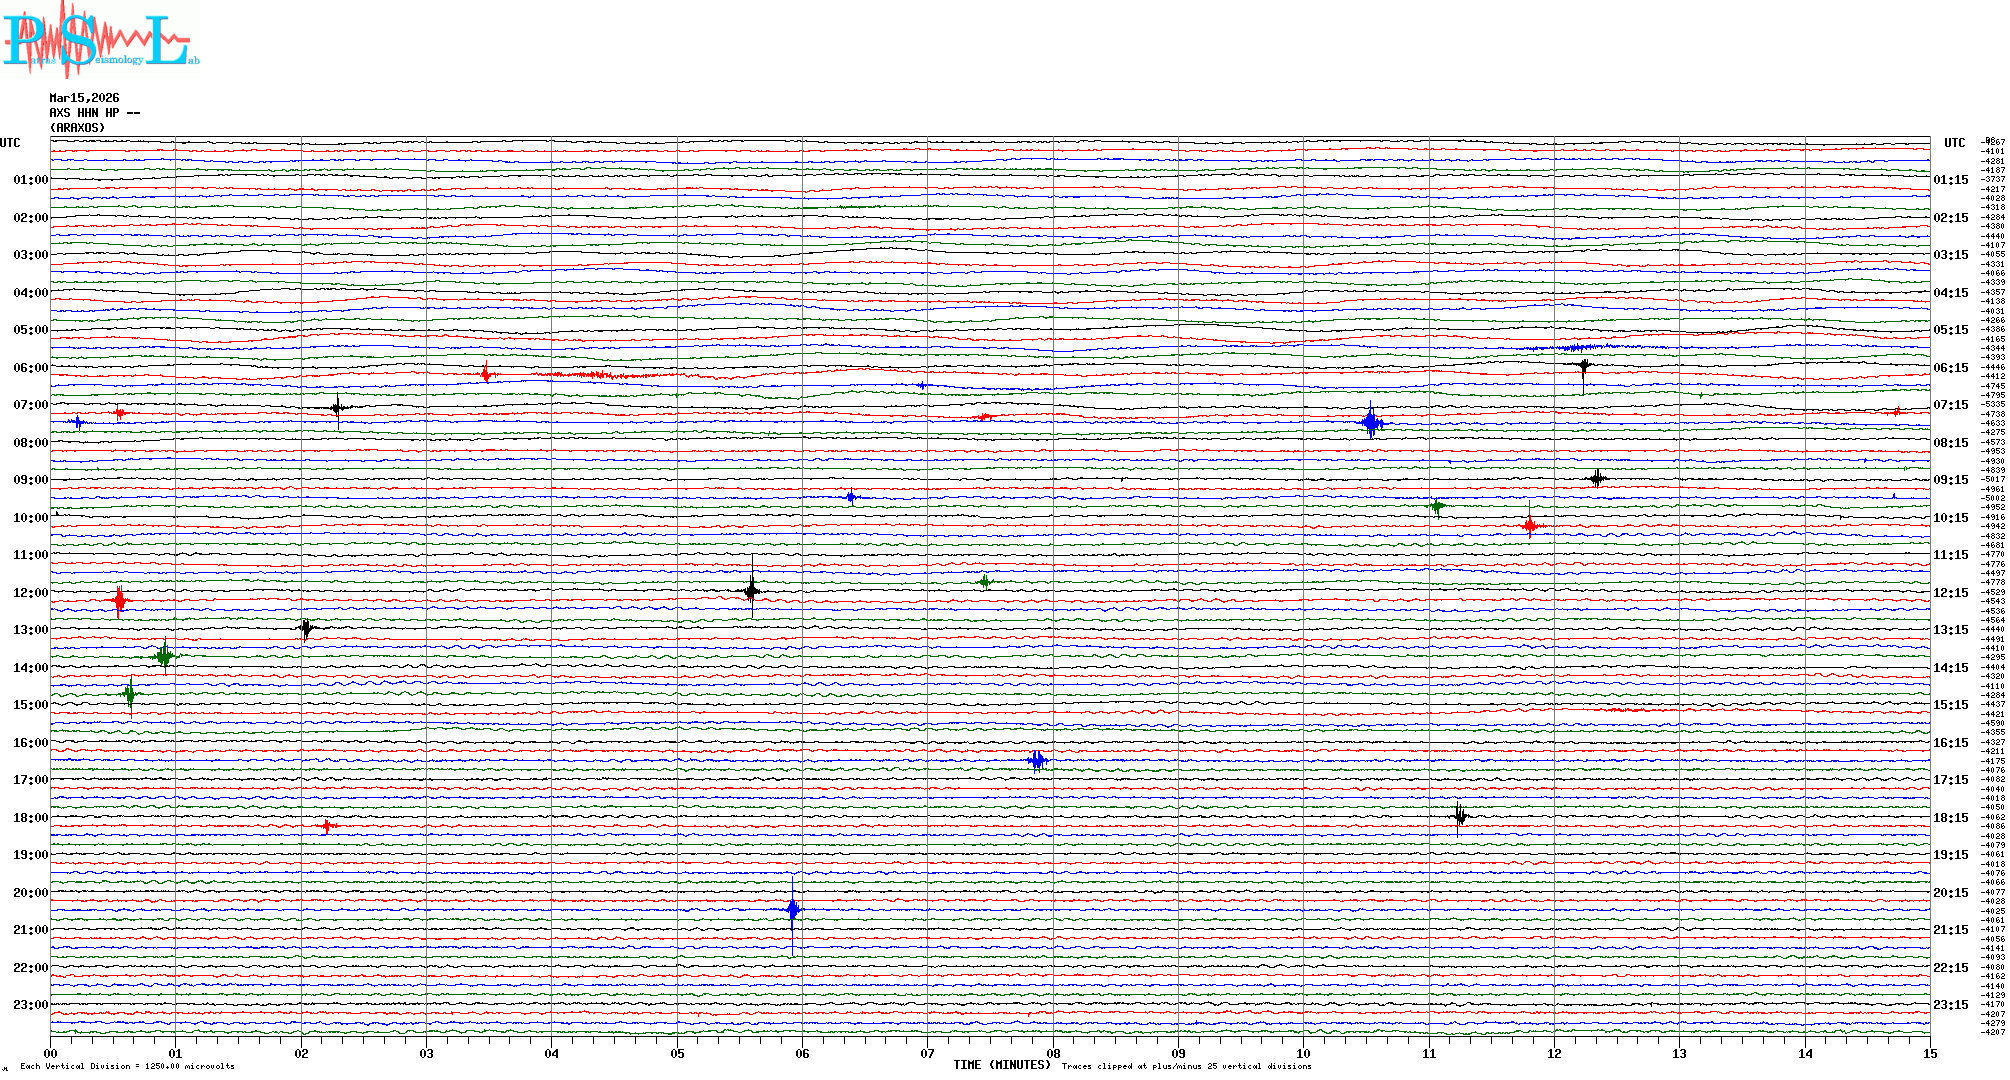
Task: Click the left UTC header label
Action: point(10,143)
